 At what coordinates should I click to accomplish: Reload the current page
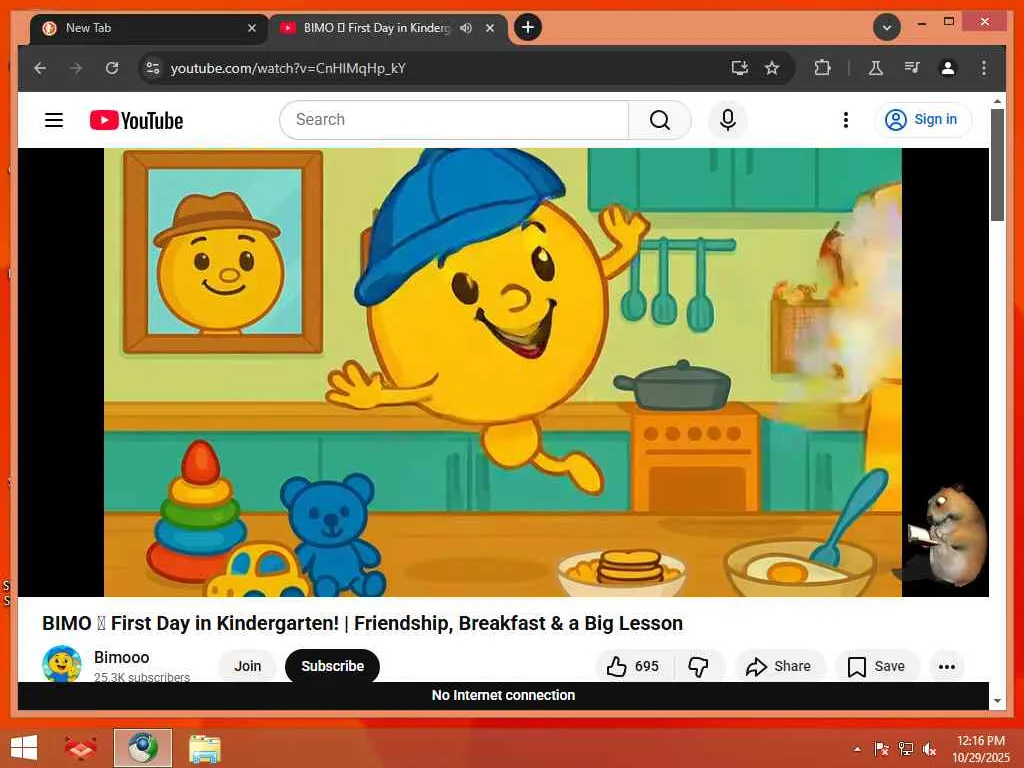click(112, 68)
